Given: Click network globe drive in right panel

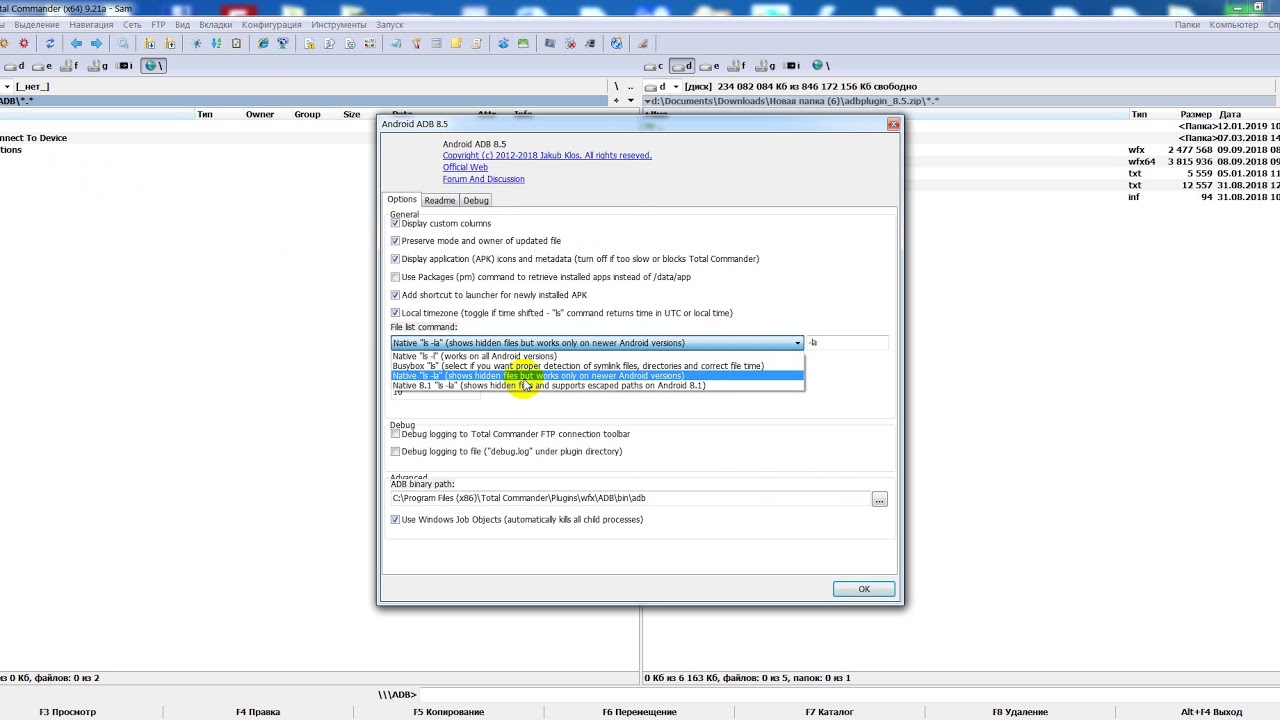Looking at the screenshot, I should pos(819,66).
